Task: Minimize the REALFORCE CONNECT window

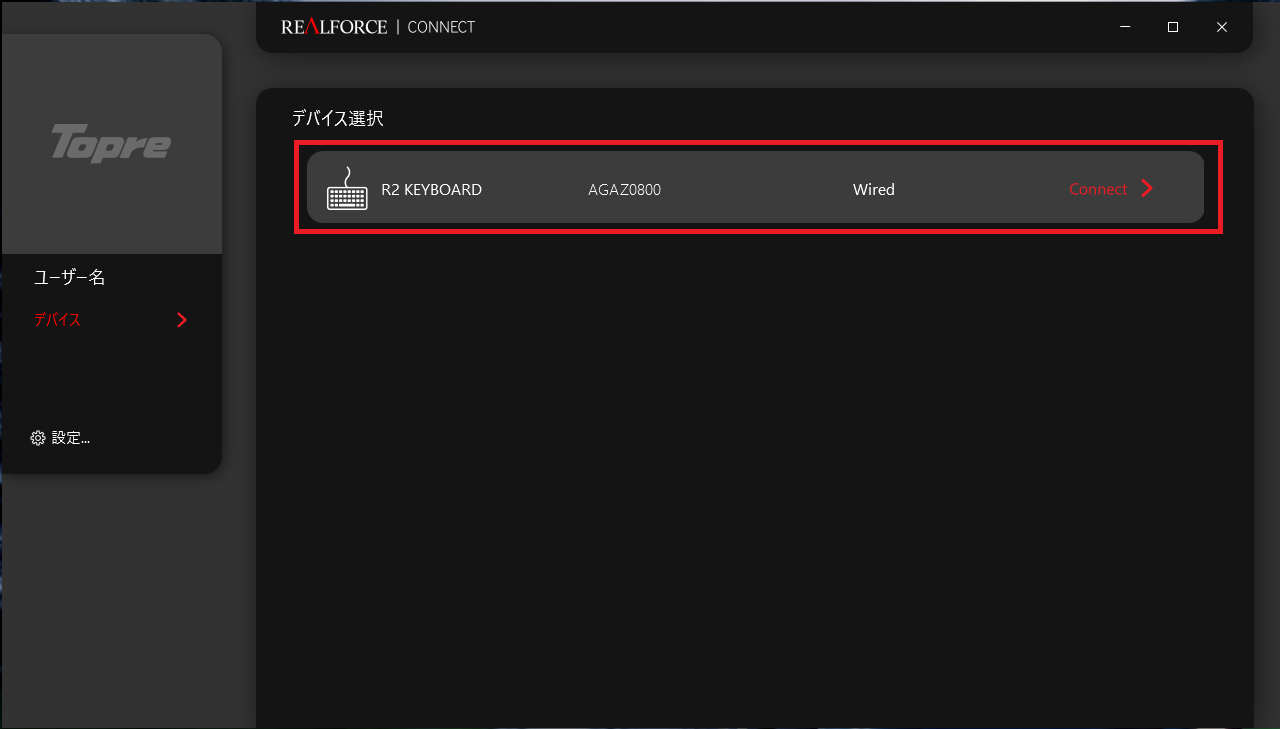Action: point(1125,27)
